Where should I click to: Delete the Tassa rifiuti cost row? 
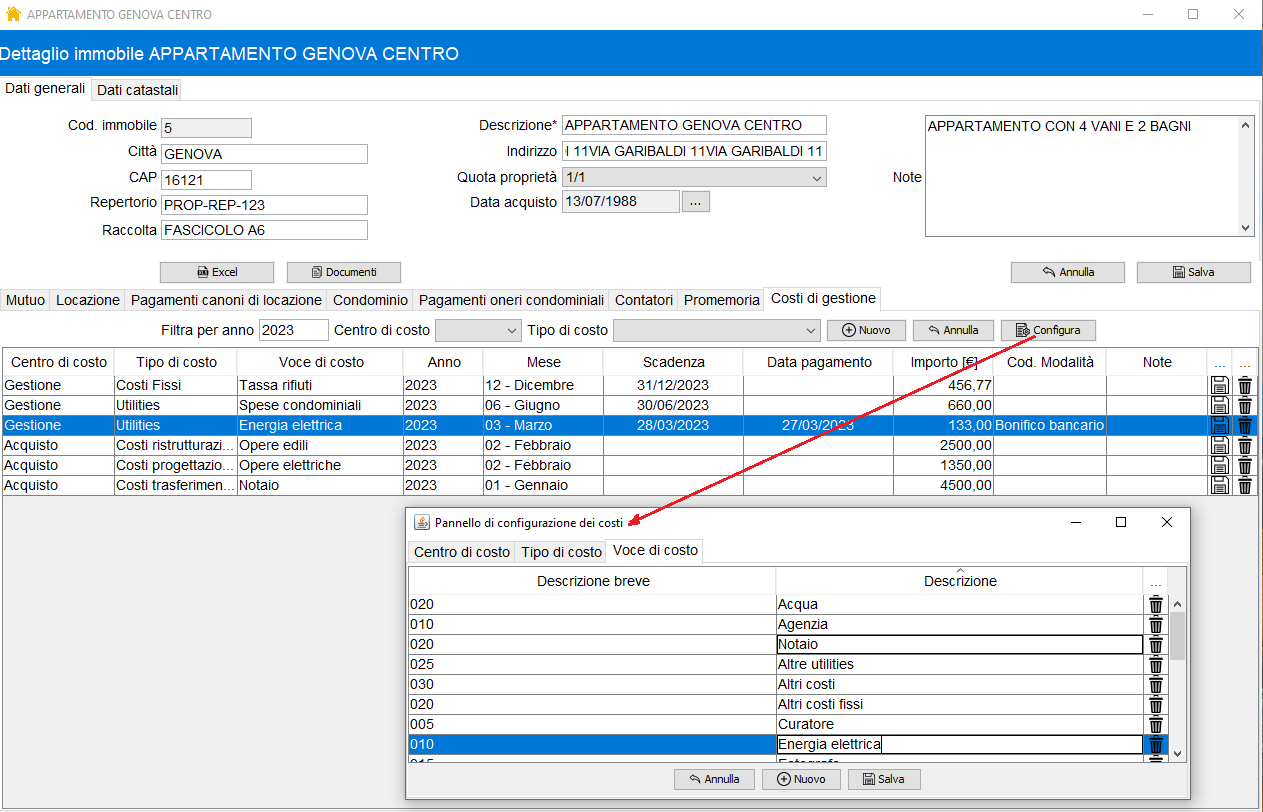1244,385
